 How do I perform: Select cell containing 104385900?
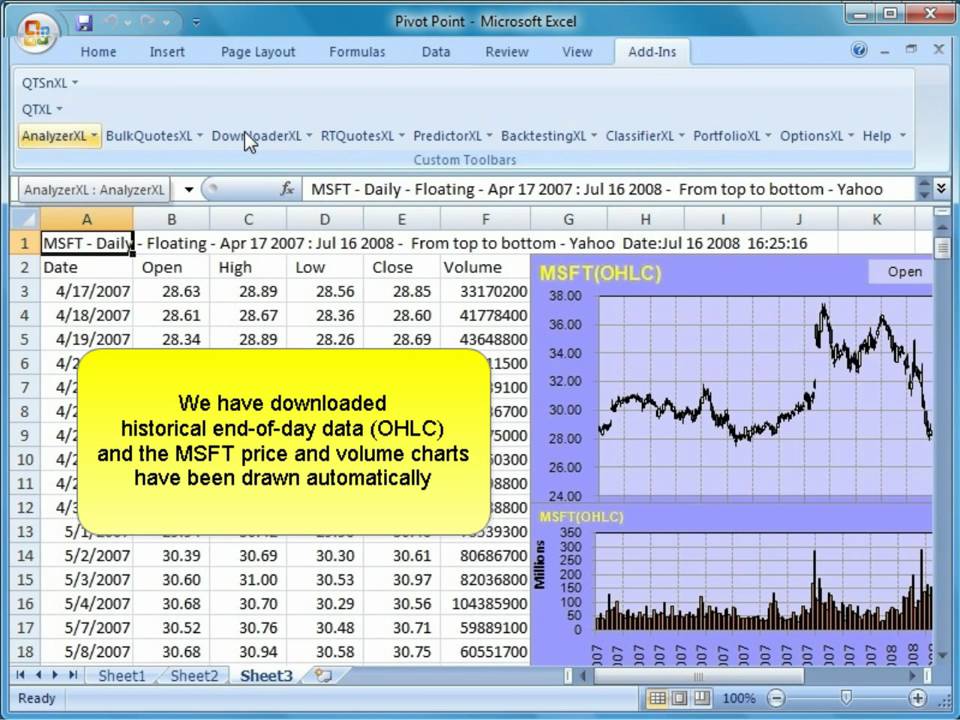[485, 604]
